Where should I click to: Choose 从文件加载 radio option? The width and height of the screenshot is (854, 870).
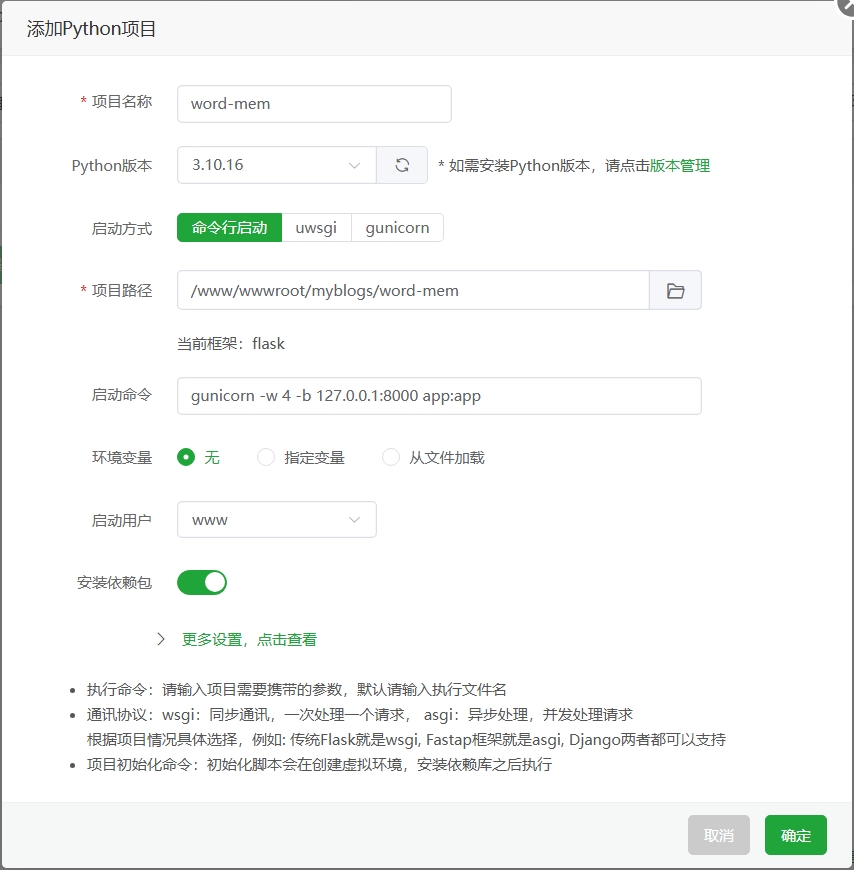point(391,457)
